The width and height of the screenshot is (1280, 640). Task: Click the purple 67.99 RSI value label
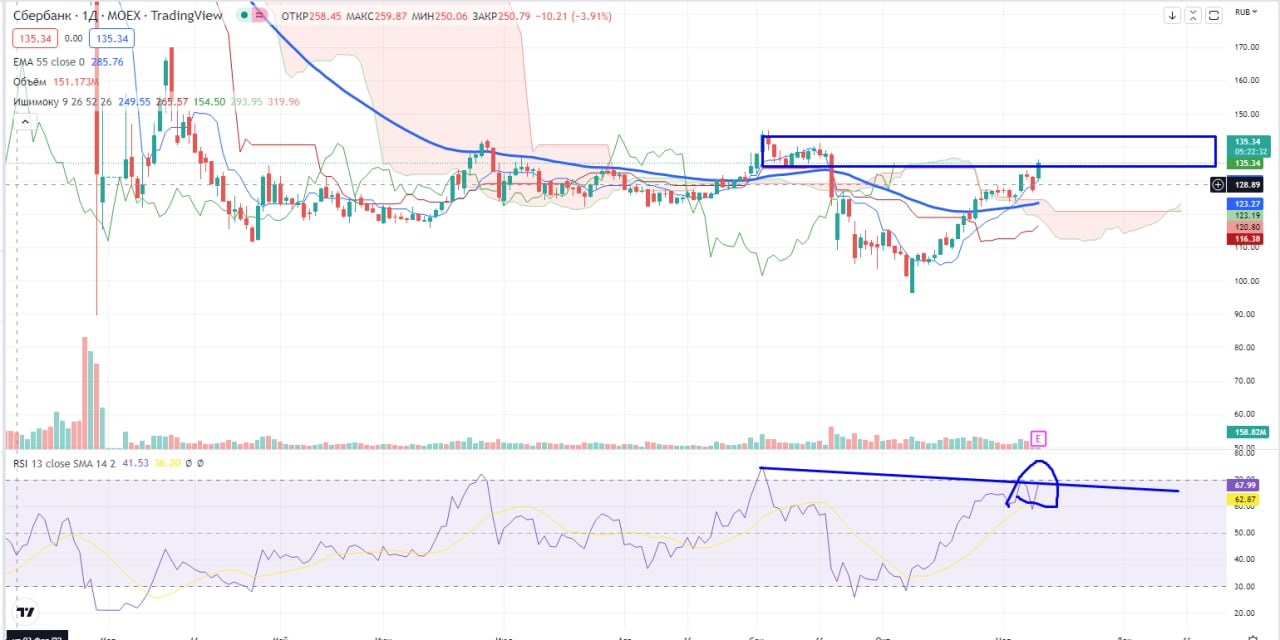[x=1246, y=484]
